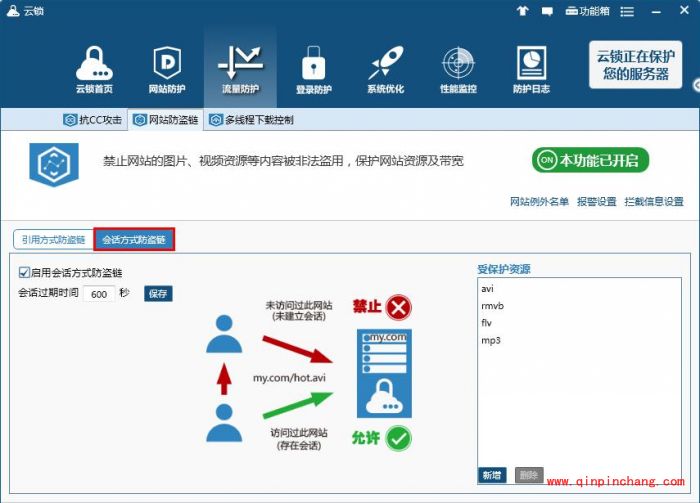Open the 功能箱 toolbox
700x503 pixels.
pos(587,11)
